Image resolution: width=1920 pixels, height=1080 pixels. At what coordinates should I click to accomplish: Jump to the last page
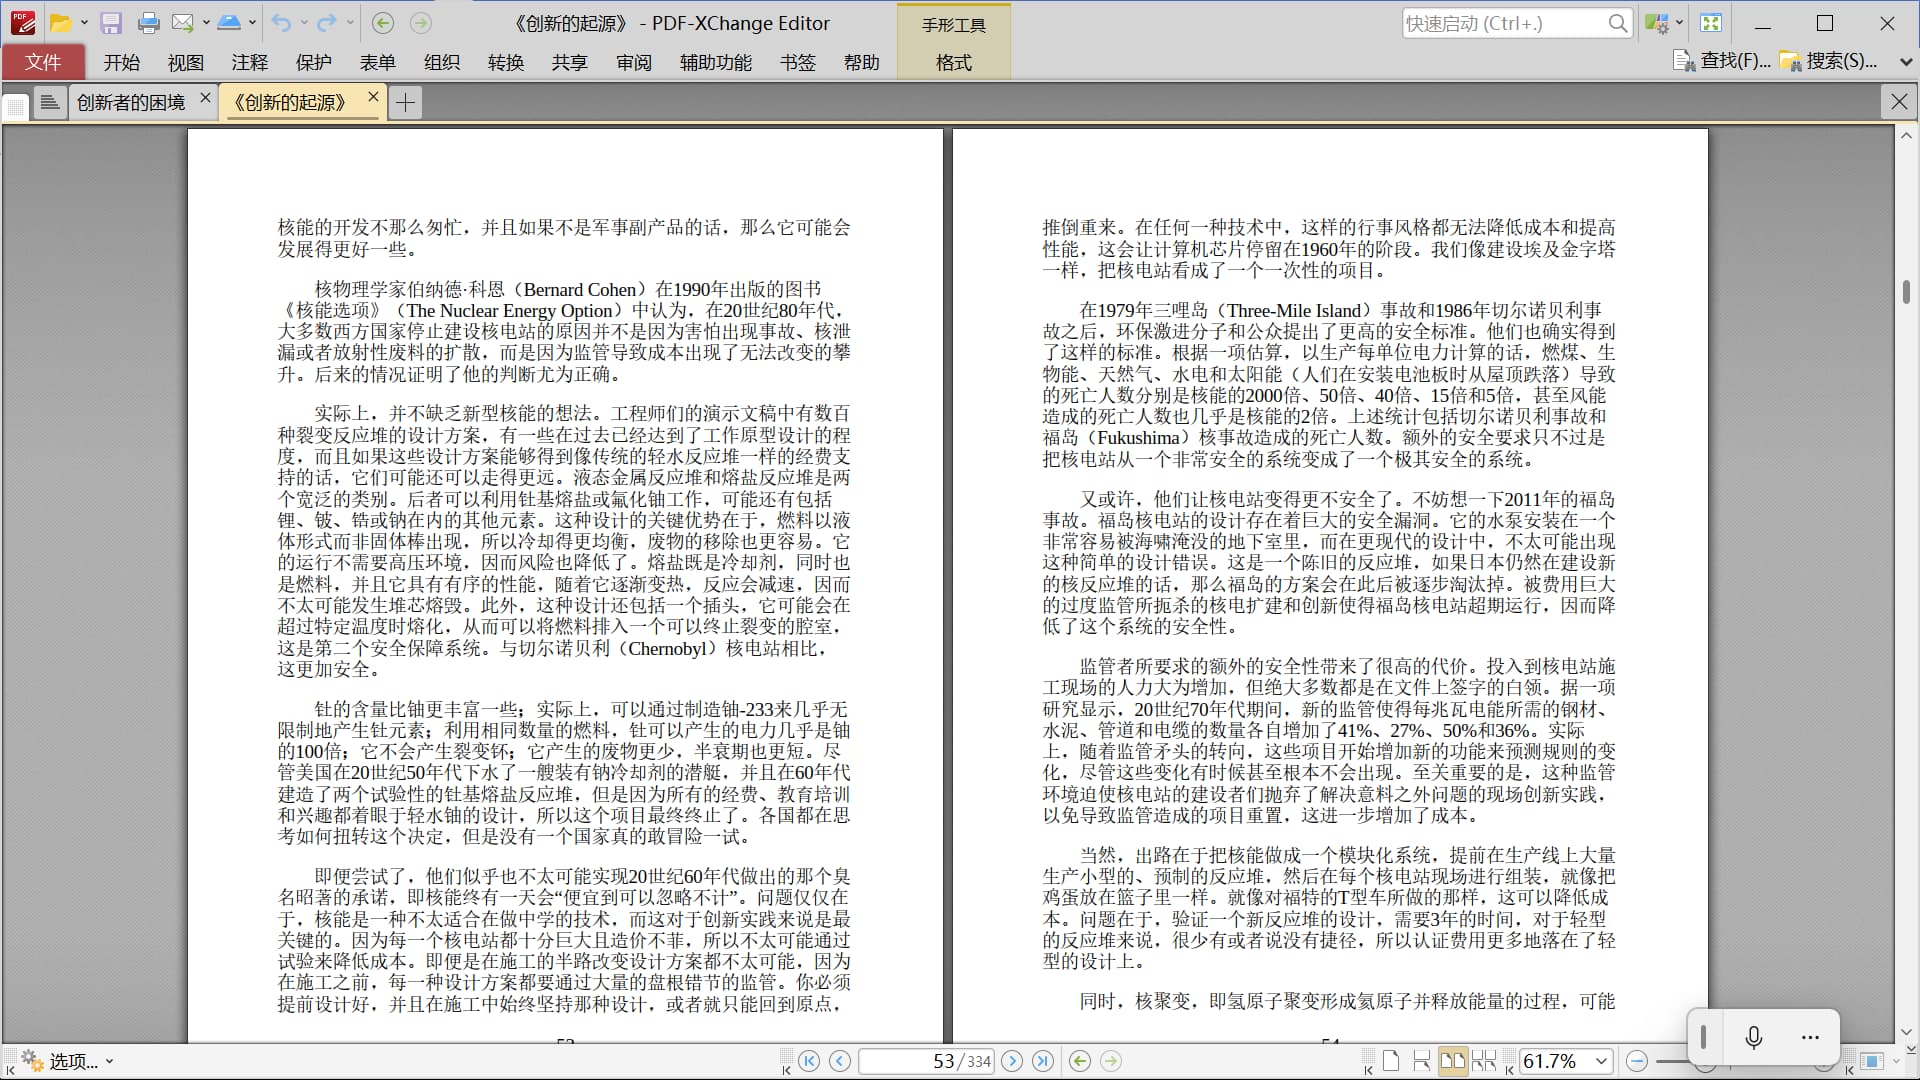(x=1042, y=1061)
